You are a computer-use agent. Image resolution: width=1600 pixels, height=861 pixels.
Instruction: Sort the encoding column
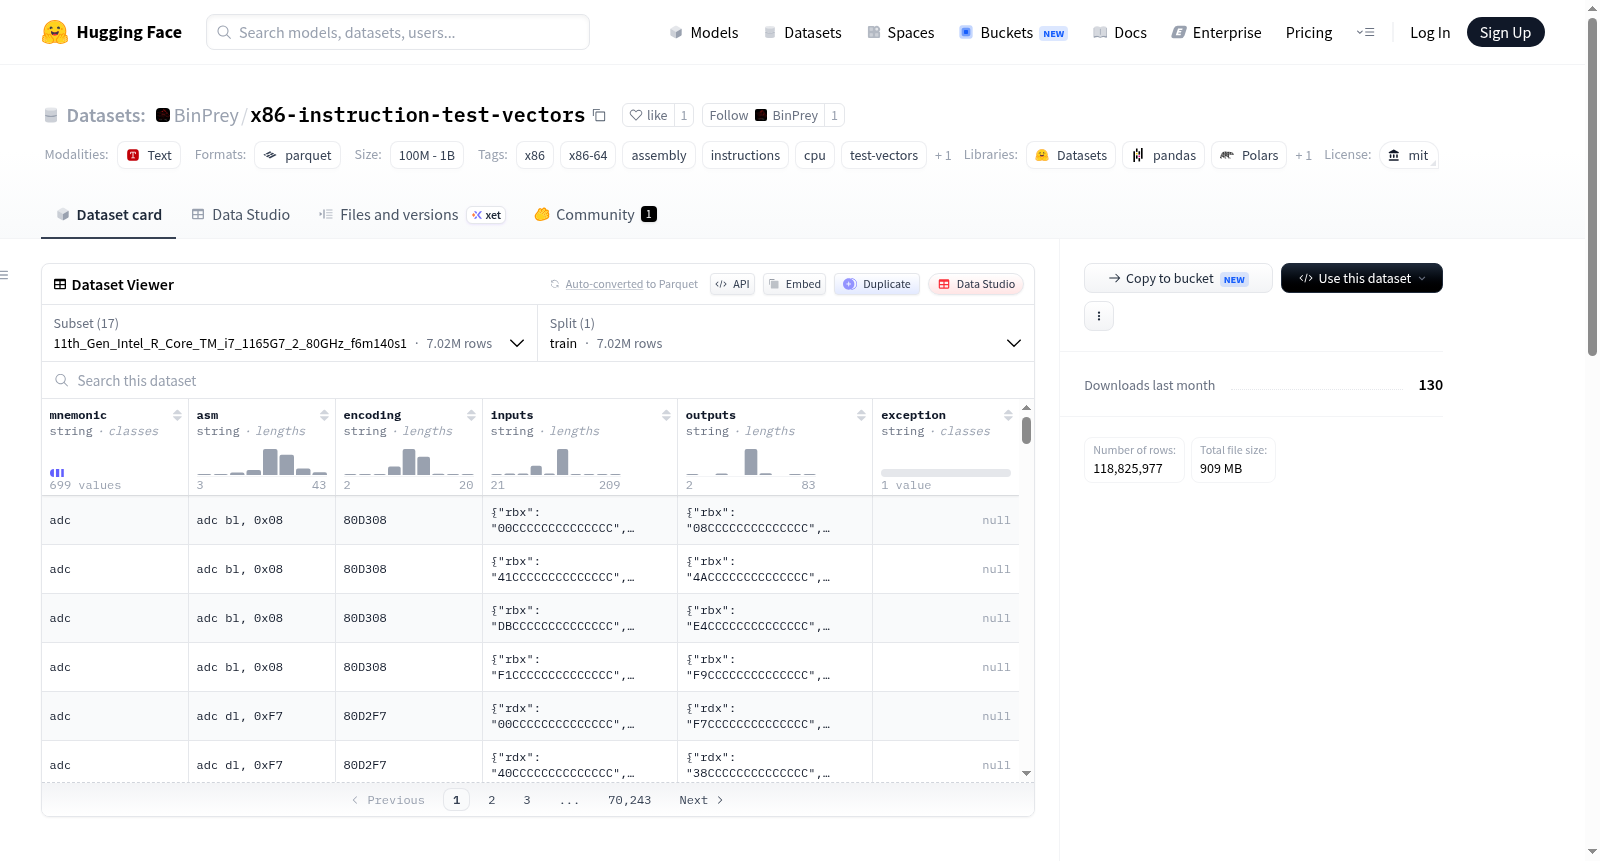[471, 415]
